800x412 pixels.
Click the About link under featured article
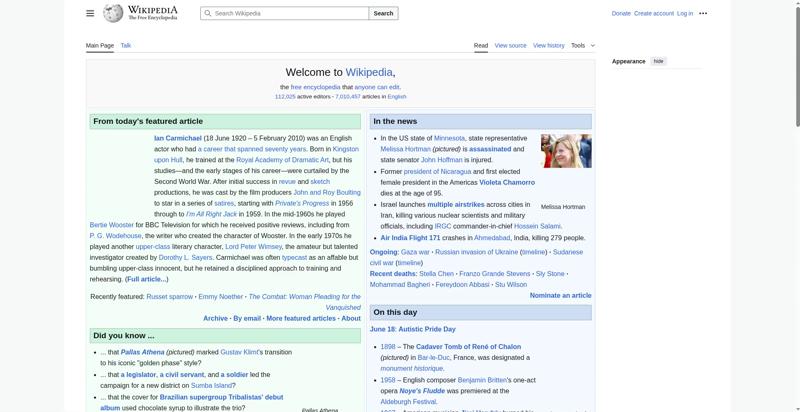click(x=351, y=318)
